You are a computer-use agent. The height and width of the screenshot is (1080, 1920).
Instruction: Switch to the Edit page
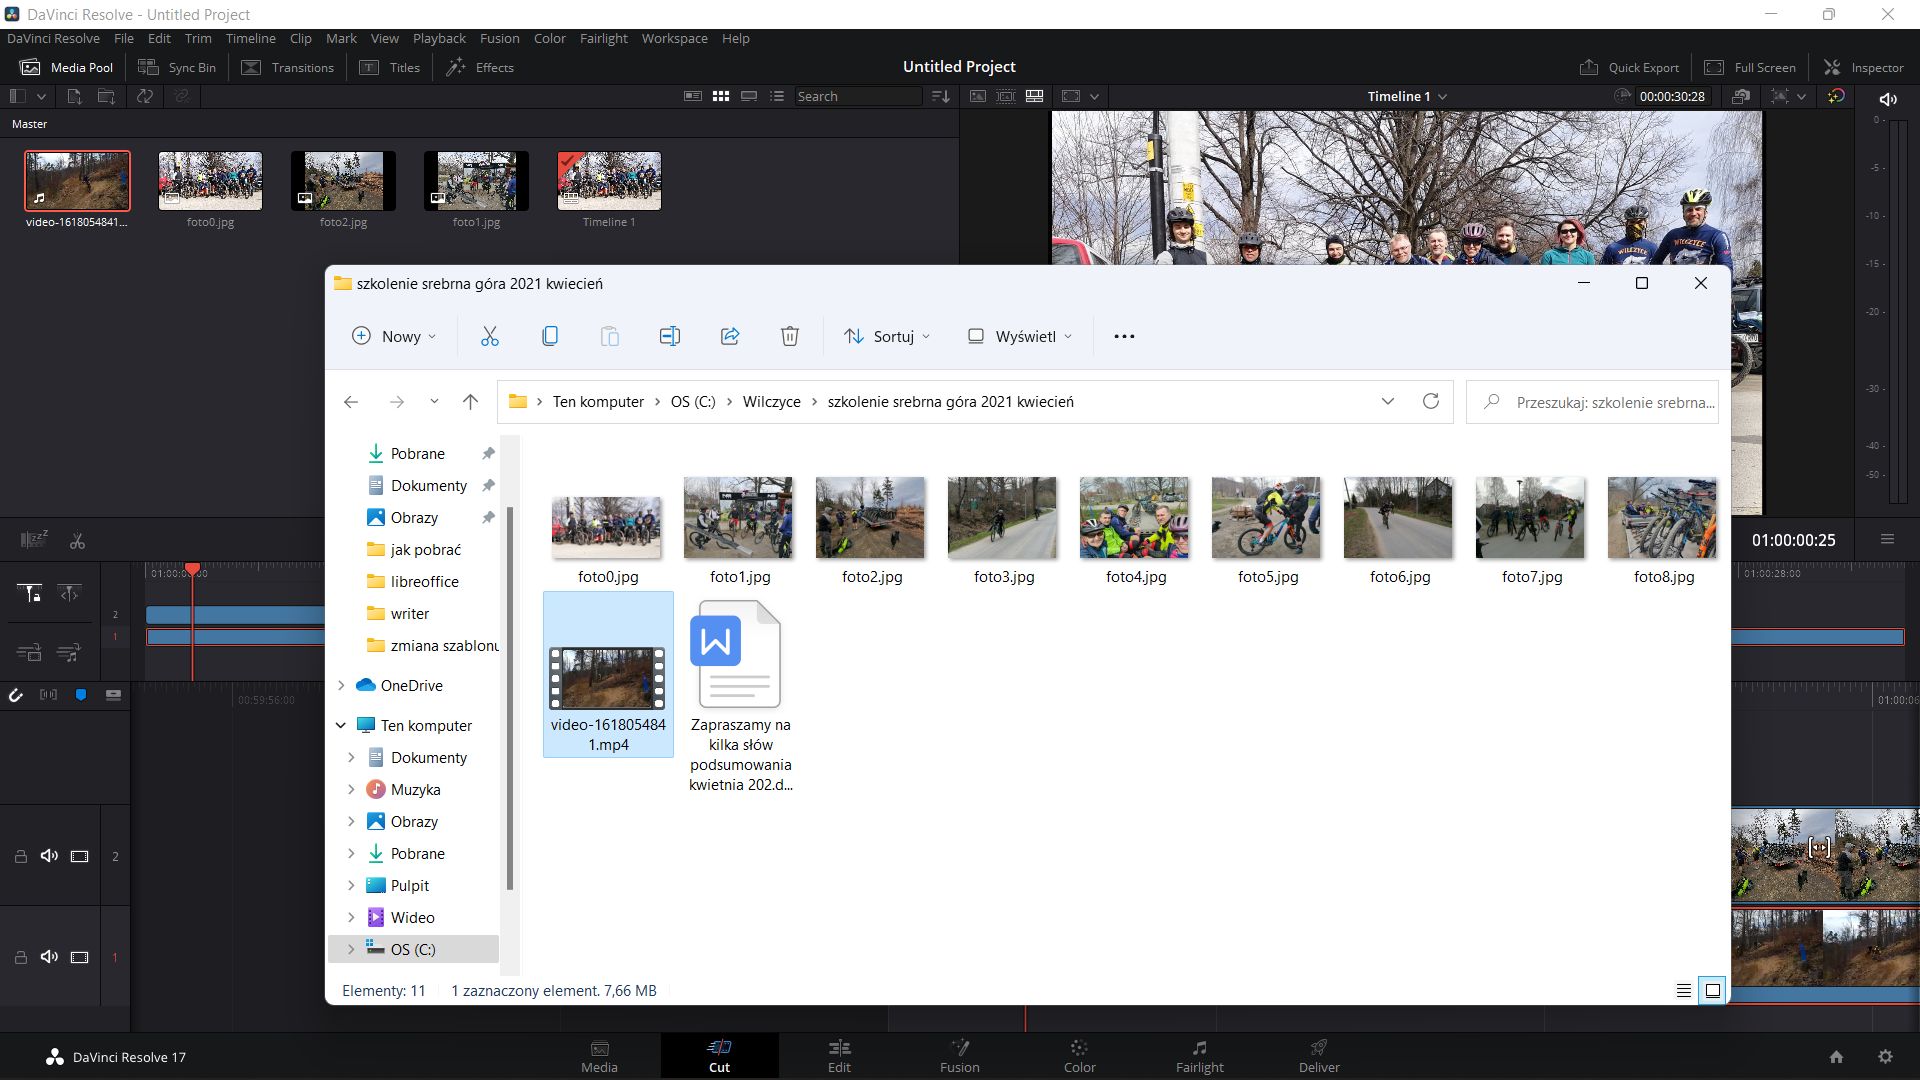[839, 1056]
